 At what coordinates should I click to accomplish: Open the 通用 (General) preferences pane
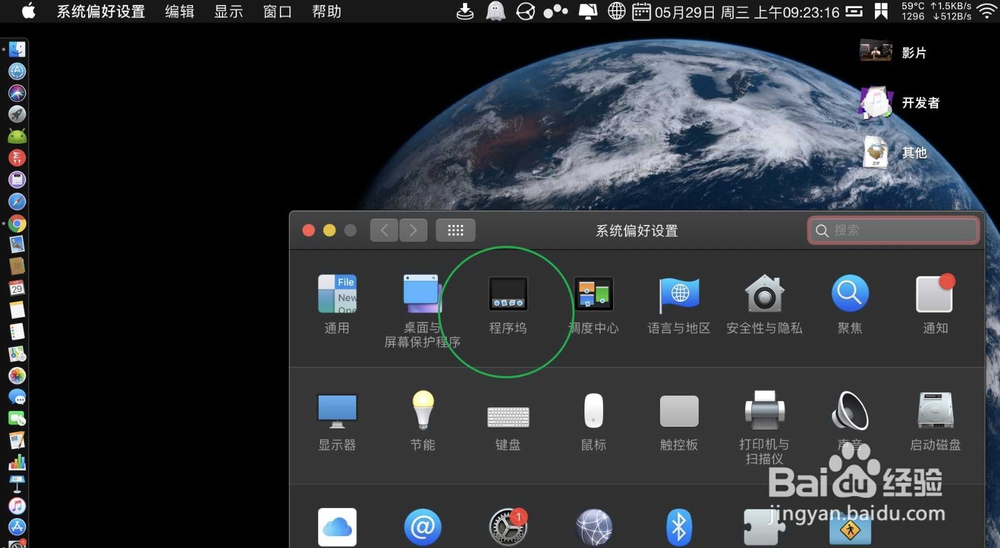point(337,304)
